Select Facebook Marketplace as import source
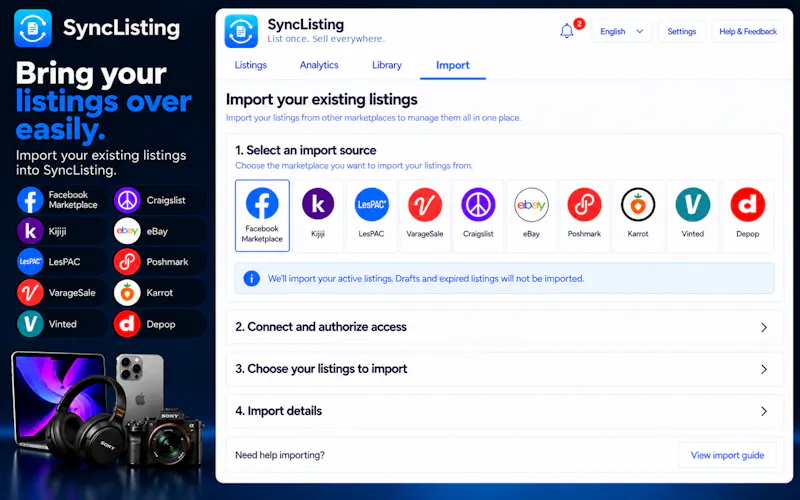The height and width of the screenshot is (500, 800). (x=262, y=215)
